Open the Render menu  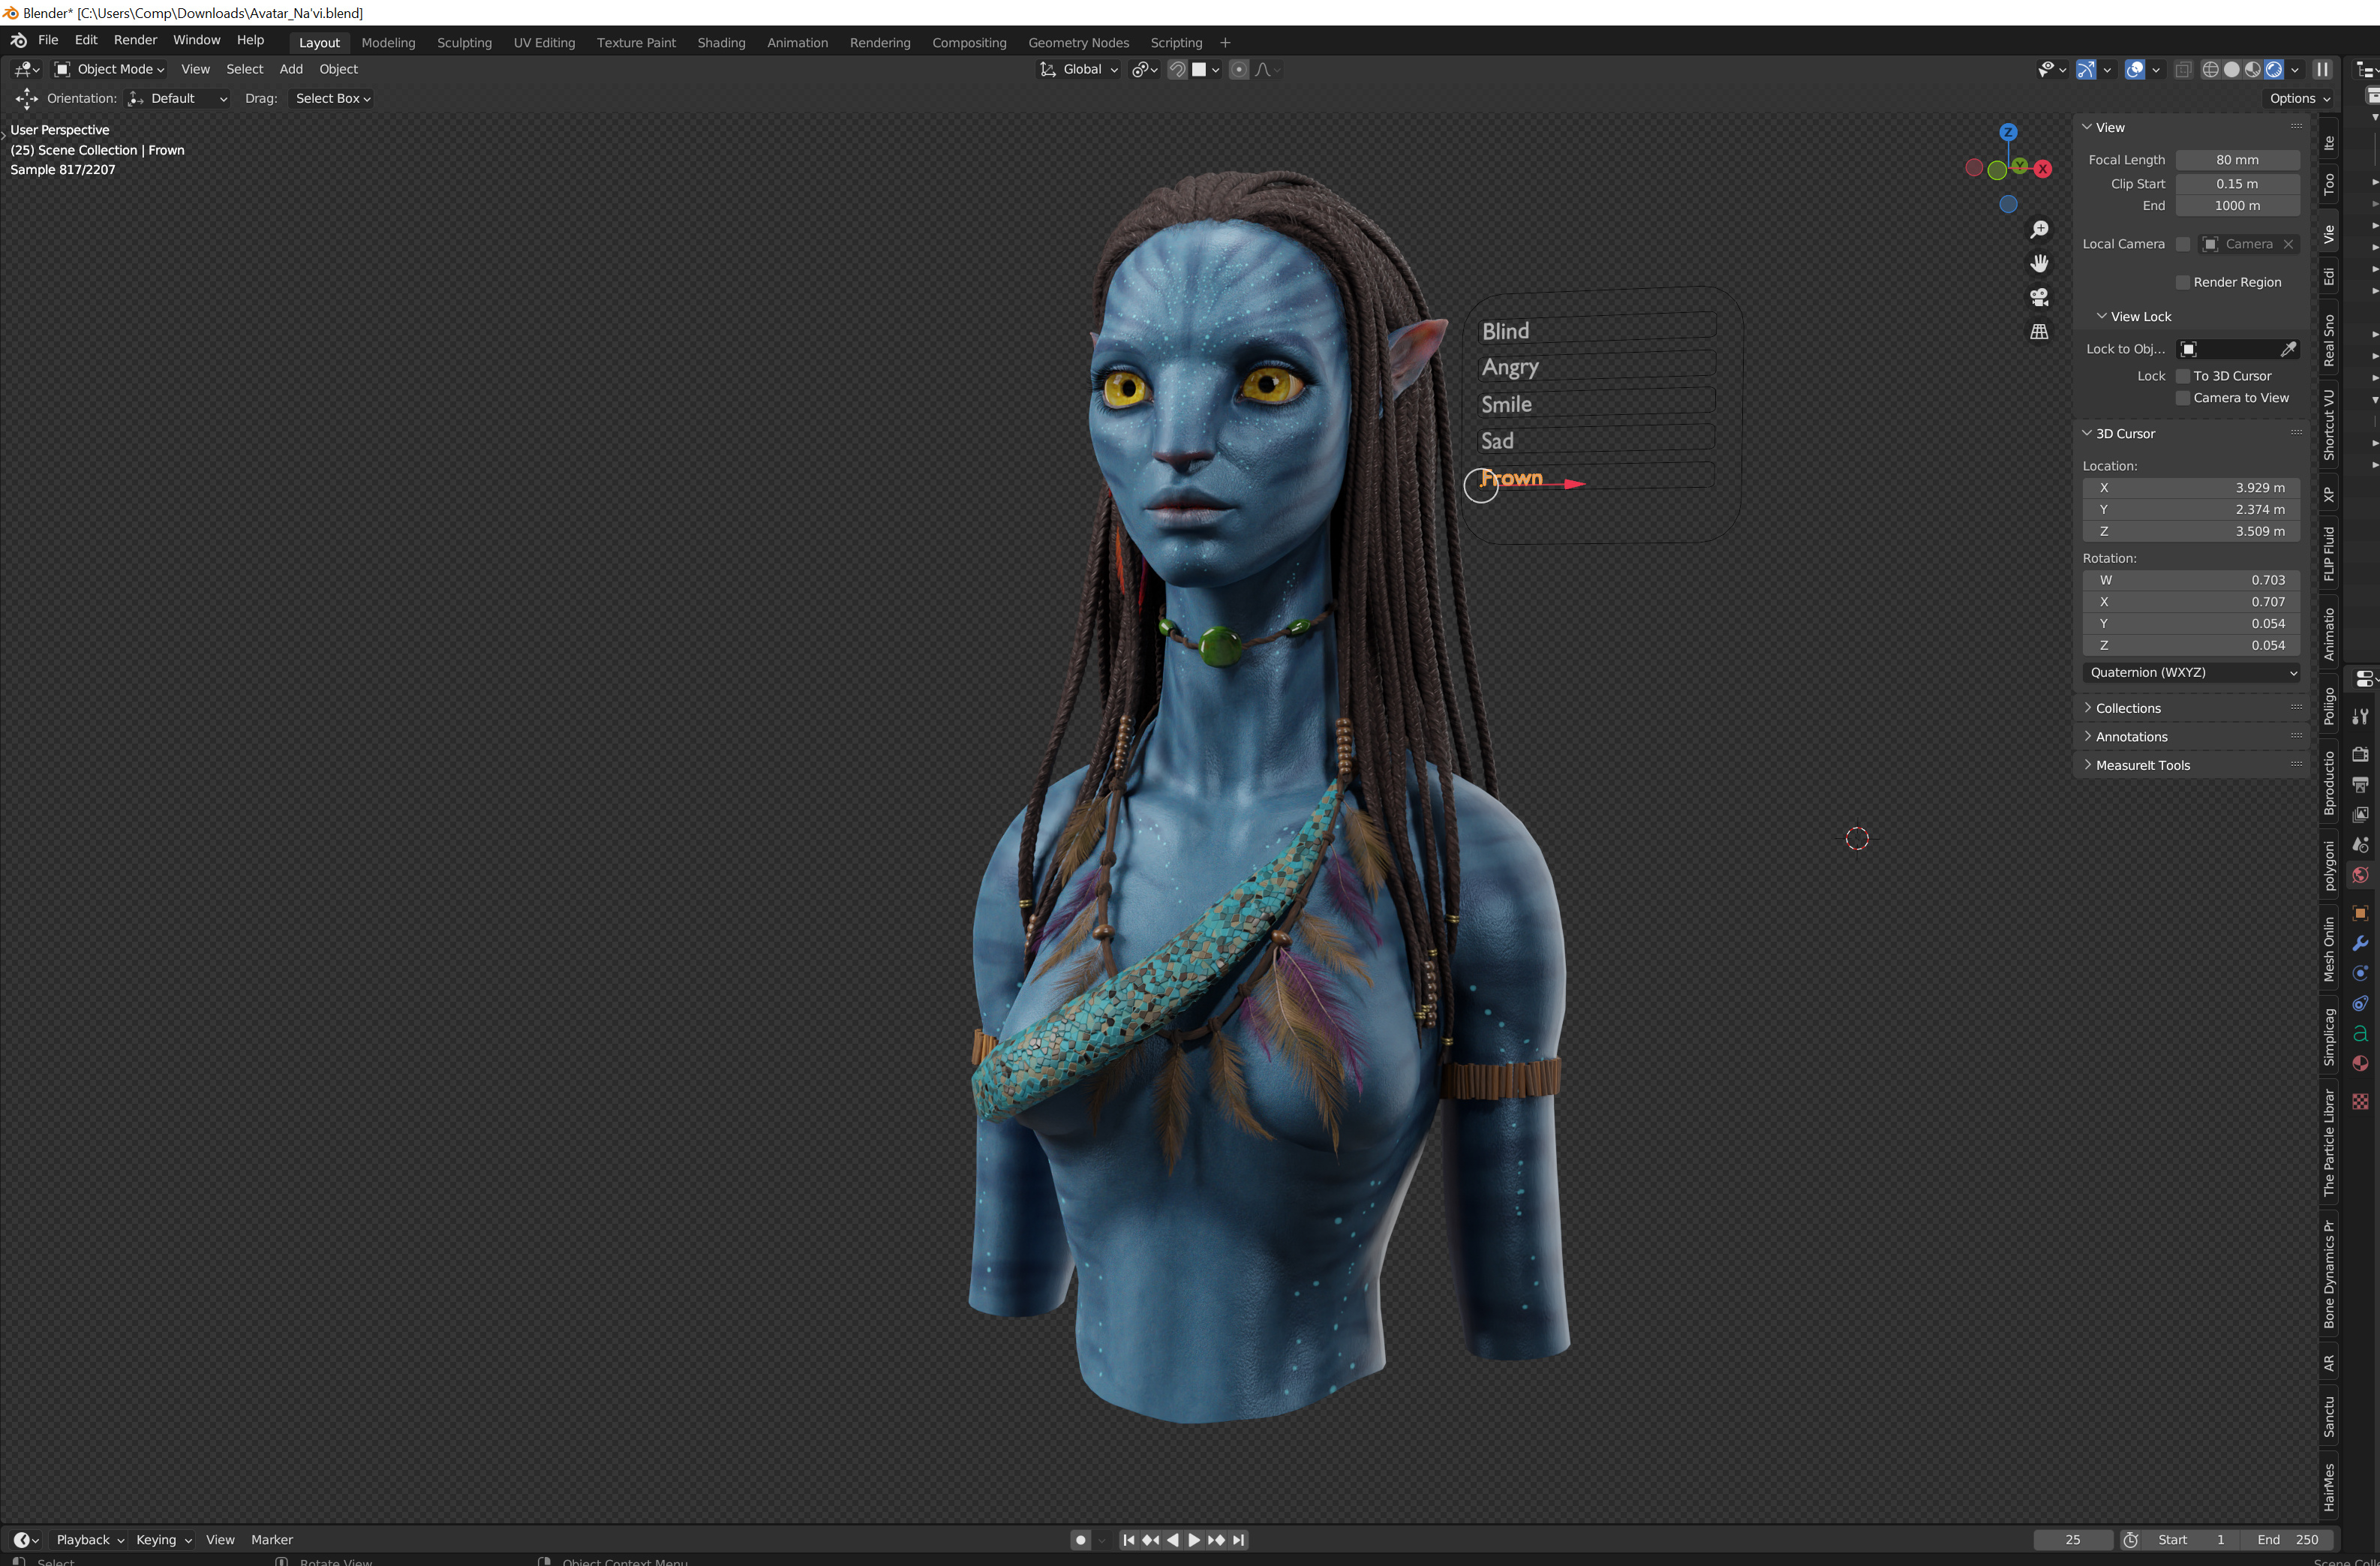135,40
